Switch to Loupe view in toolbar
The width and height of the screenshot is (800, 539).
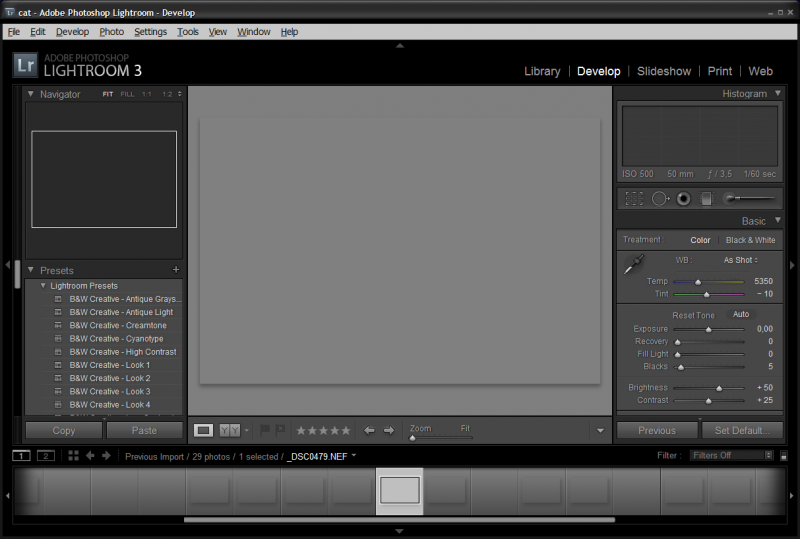pyautogui.click(x=203, y=430)
